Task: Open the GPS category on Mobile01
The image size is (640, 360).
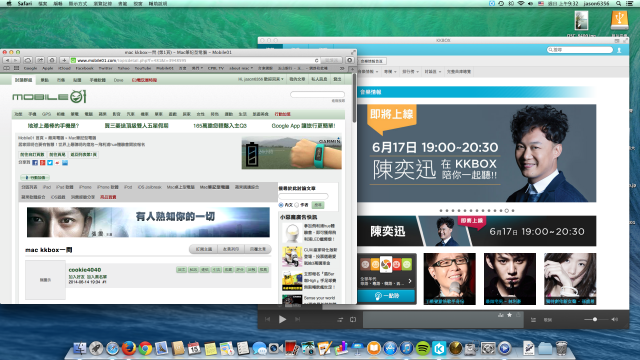Action: 47,114
